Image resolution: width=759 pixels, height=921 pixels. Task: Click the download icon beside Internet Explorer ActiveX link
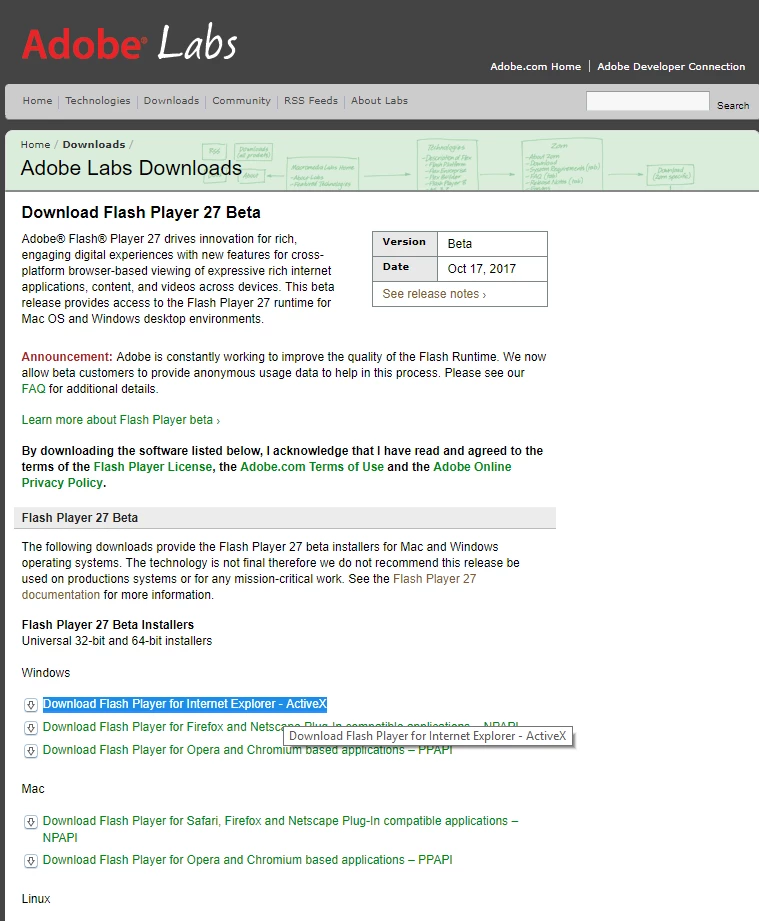click(x=31, y=705)
